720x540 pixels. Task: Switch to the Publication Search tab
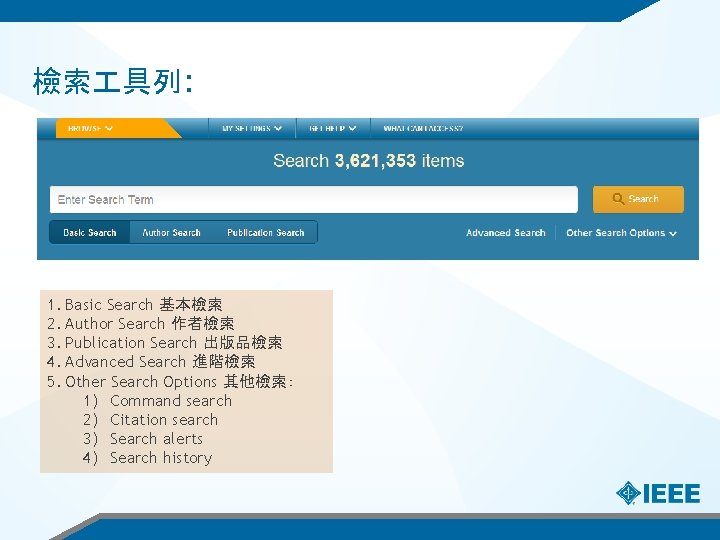pos(265,233)
